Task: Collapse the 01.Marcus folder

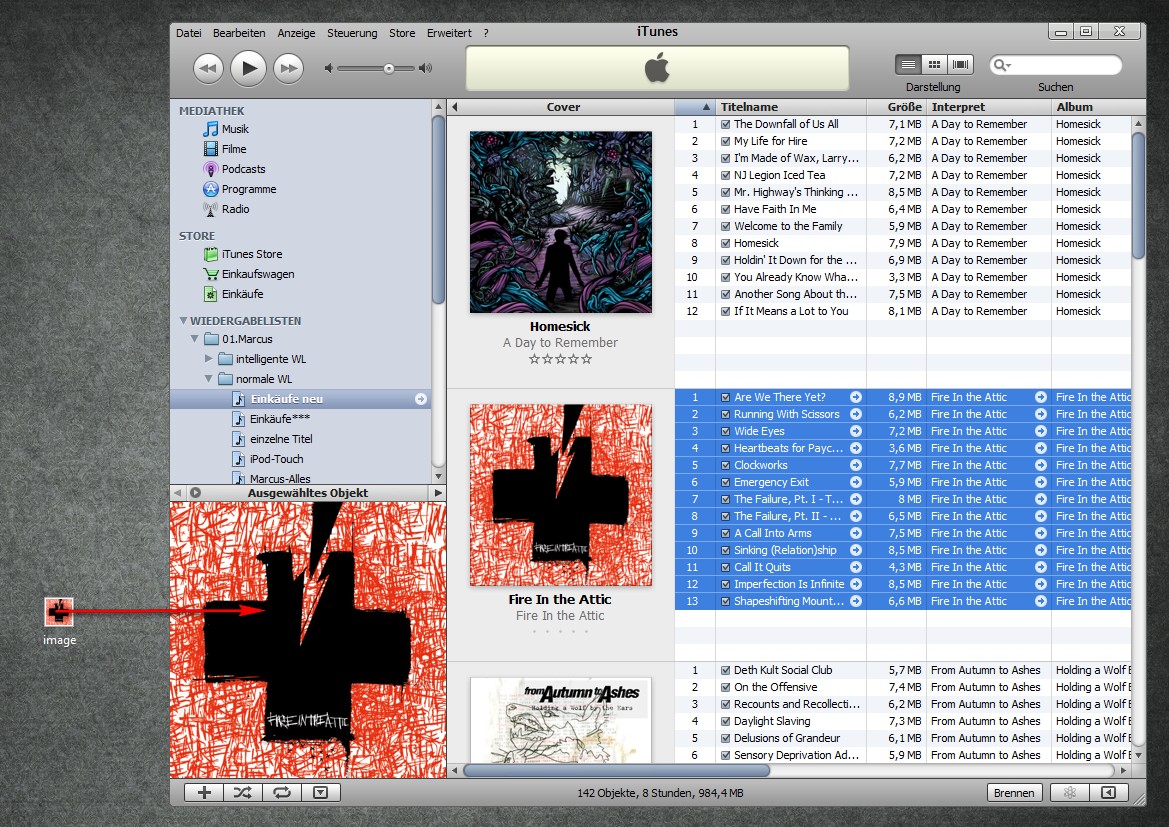Action: (195, 339)
